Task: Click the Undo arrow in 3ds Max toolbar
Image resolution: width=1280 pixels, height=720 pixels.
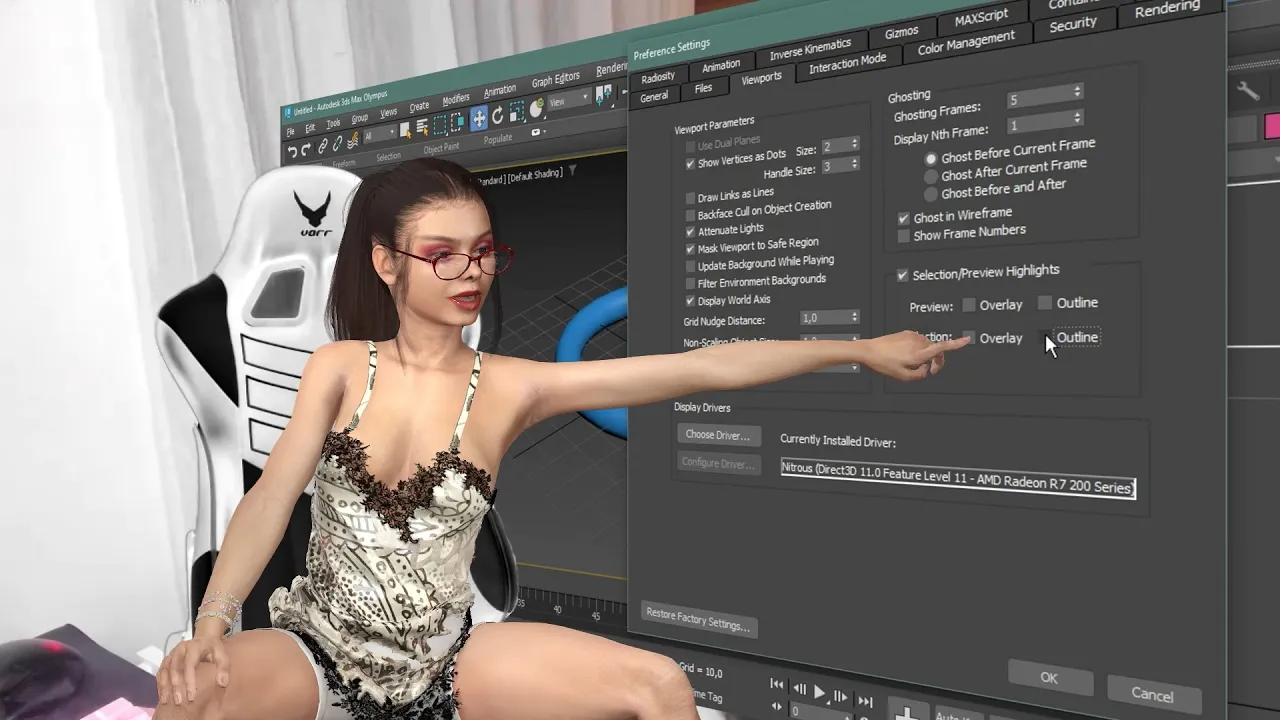Action: tap(293, 152)
